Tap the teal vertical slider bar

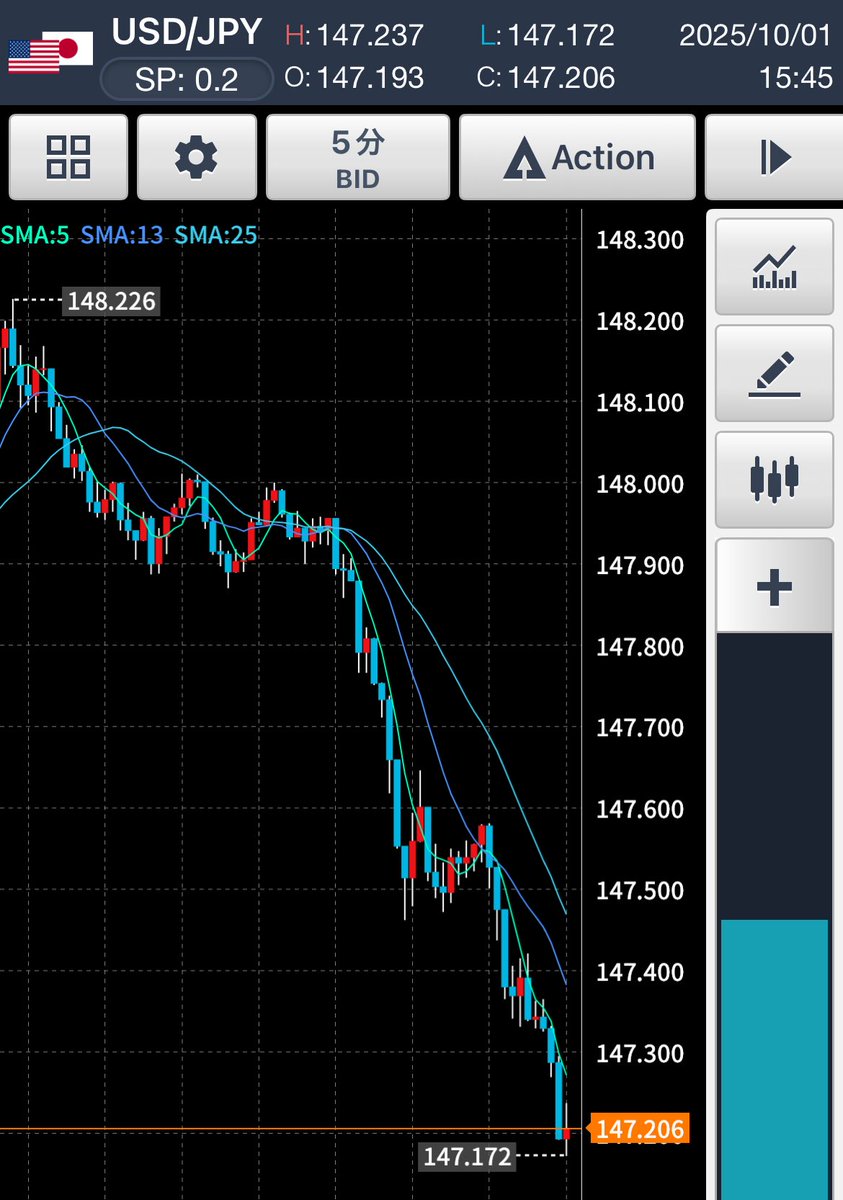coord(775,1060)
